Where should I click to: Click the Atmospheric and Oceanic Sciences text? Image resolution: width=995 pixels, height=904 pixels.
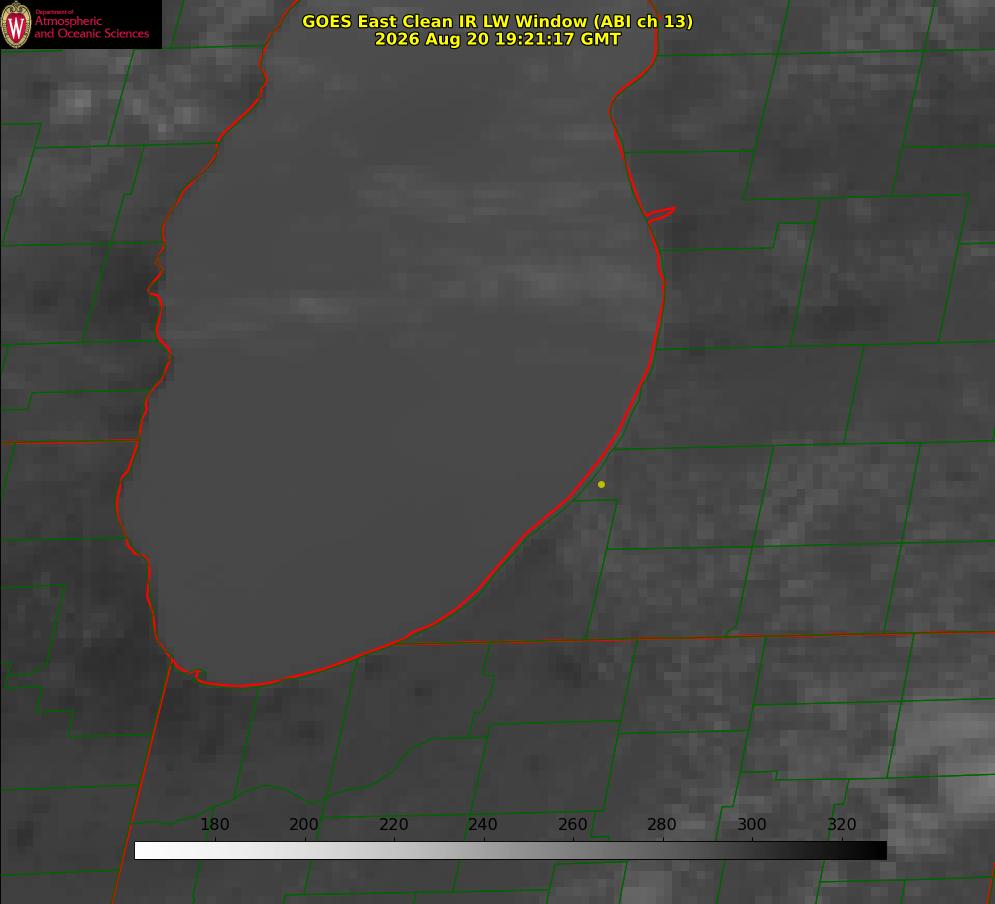[91, 27]
